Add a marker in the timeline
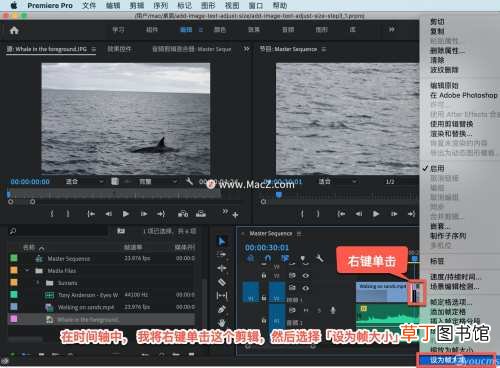The width and height of the screenshot is (500, 368). pyautogui.click(x=303, y=259)
